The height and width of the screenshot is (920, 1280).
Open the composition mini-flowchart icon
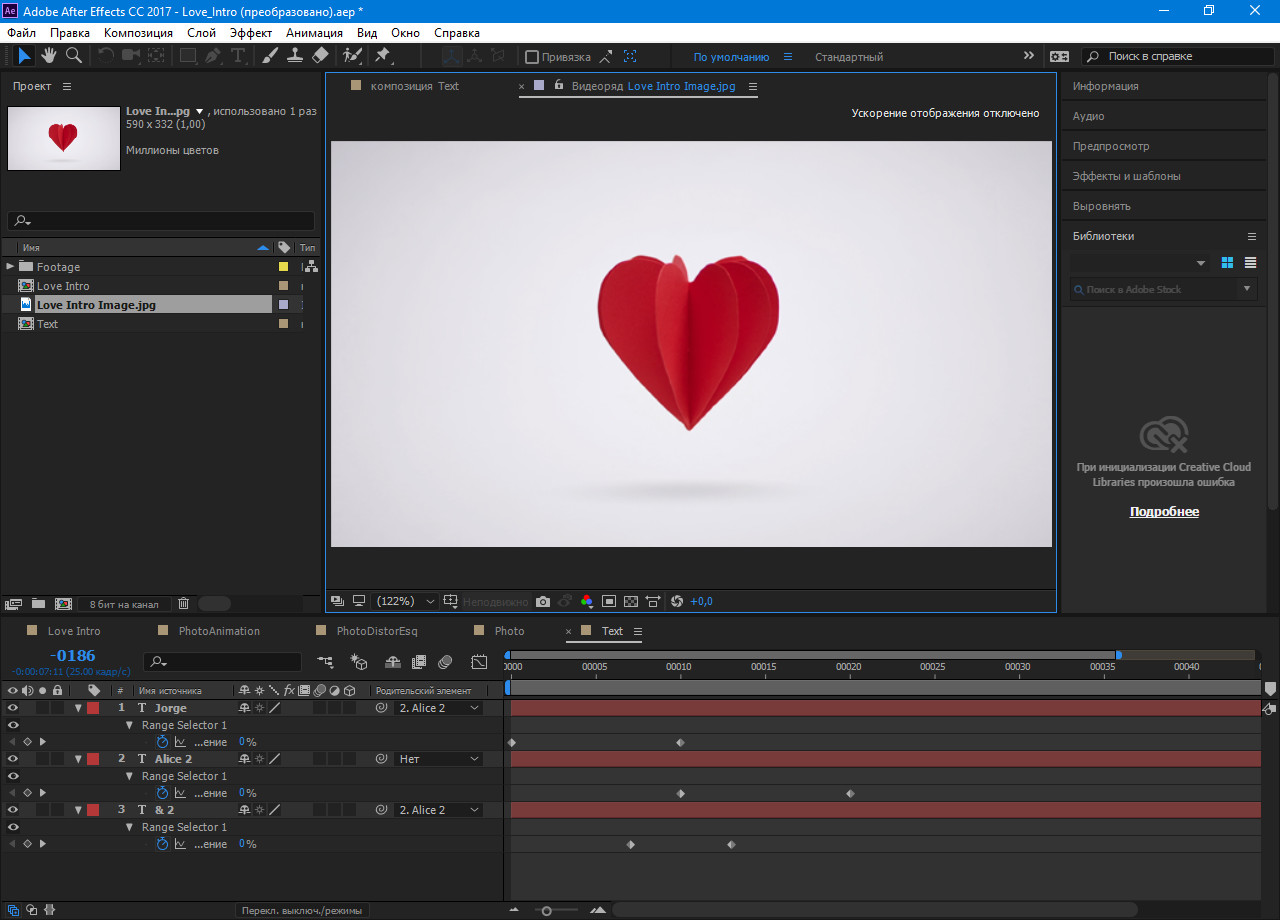325,661
